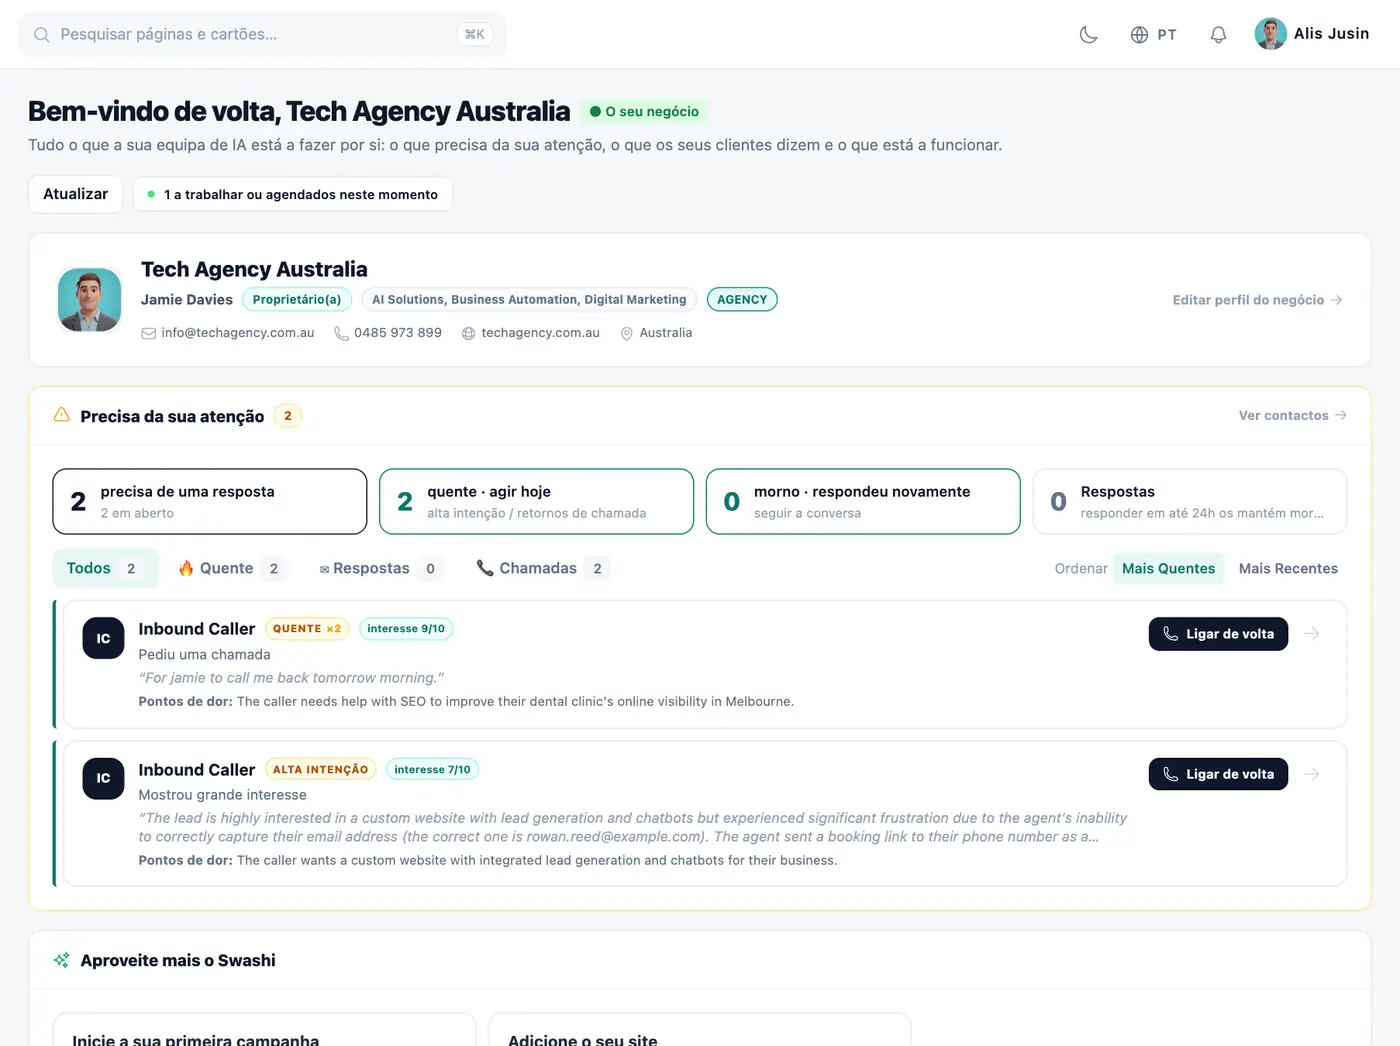The image size is (1400, 1046).
Task: Click the Proprietário(a) badge
Action: click(x=297, y=300)
